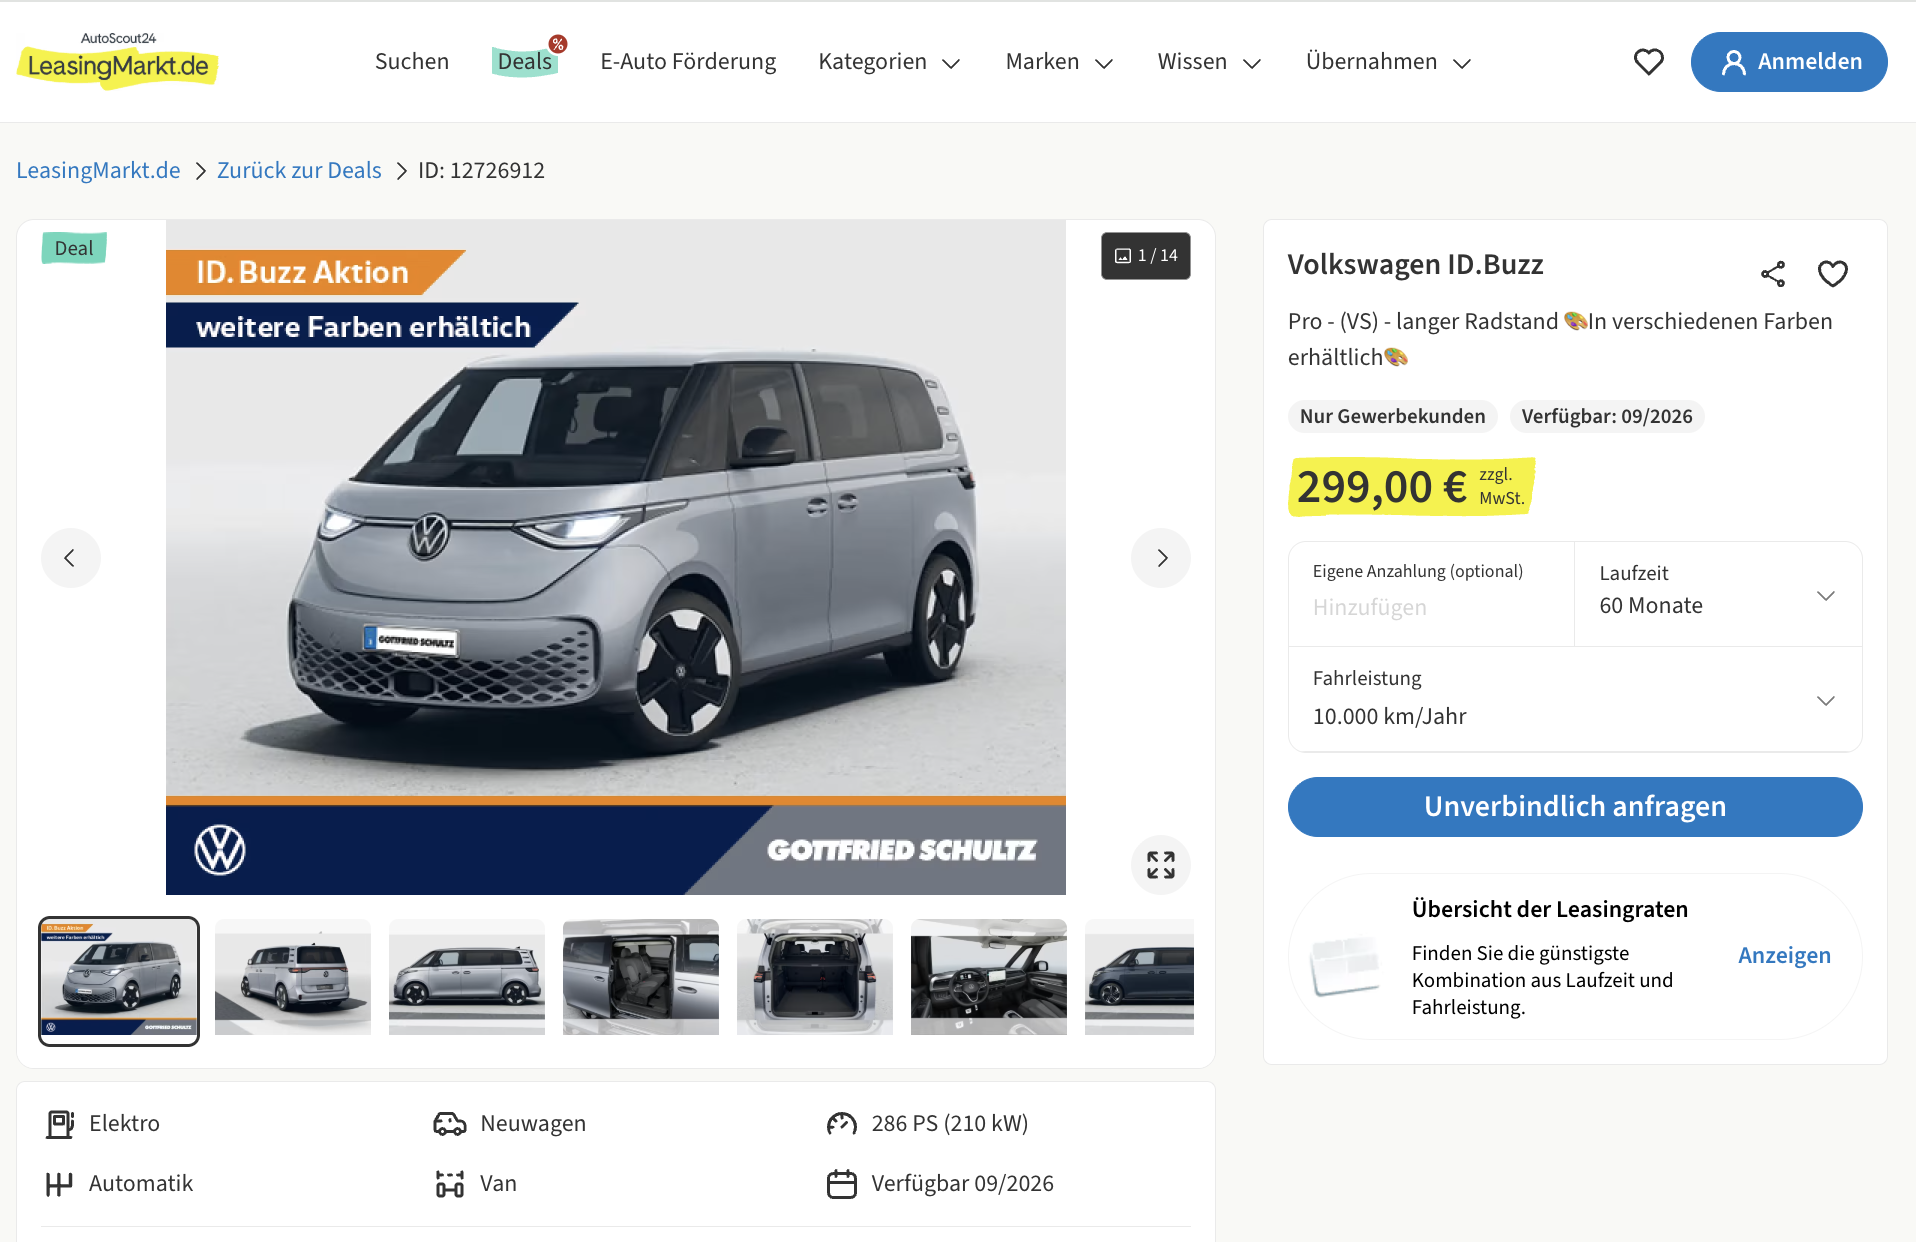The width and height of the screenshot is (1916, 1242).
Task: Go to E-Auto Förderung page
Action: 688,62
